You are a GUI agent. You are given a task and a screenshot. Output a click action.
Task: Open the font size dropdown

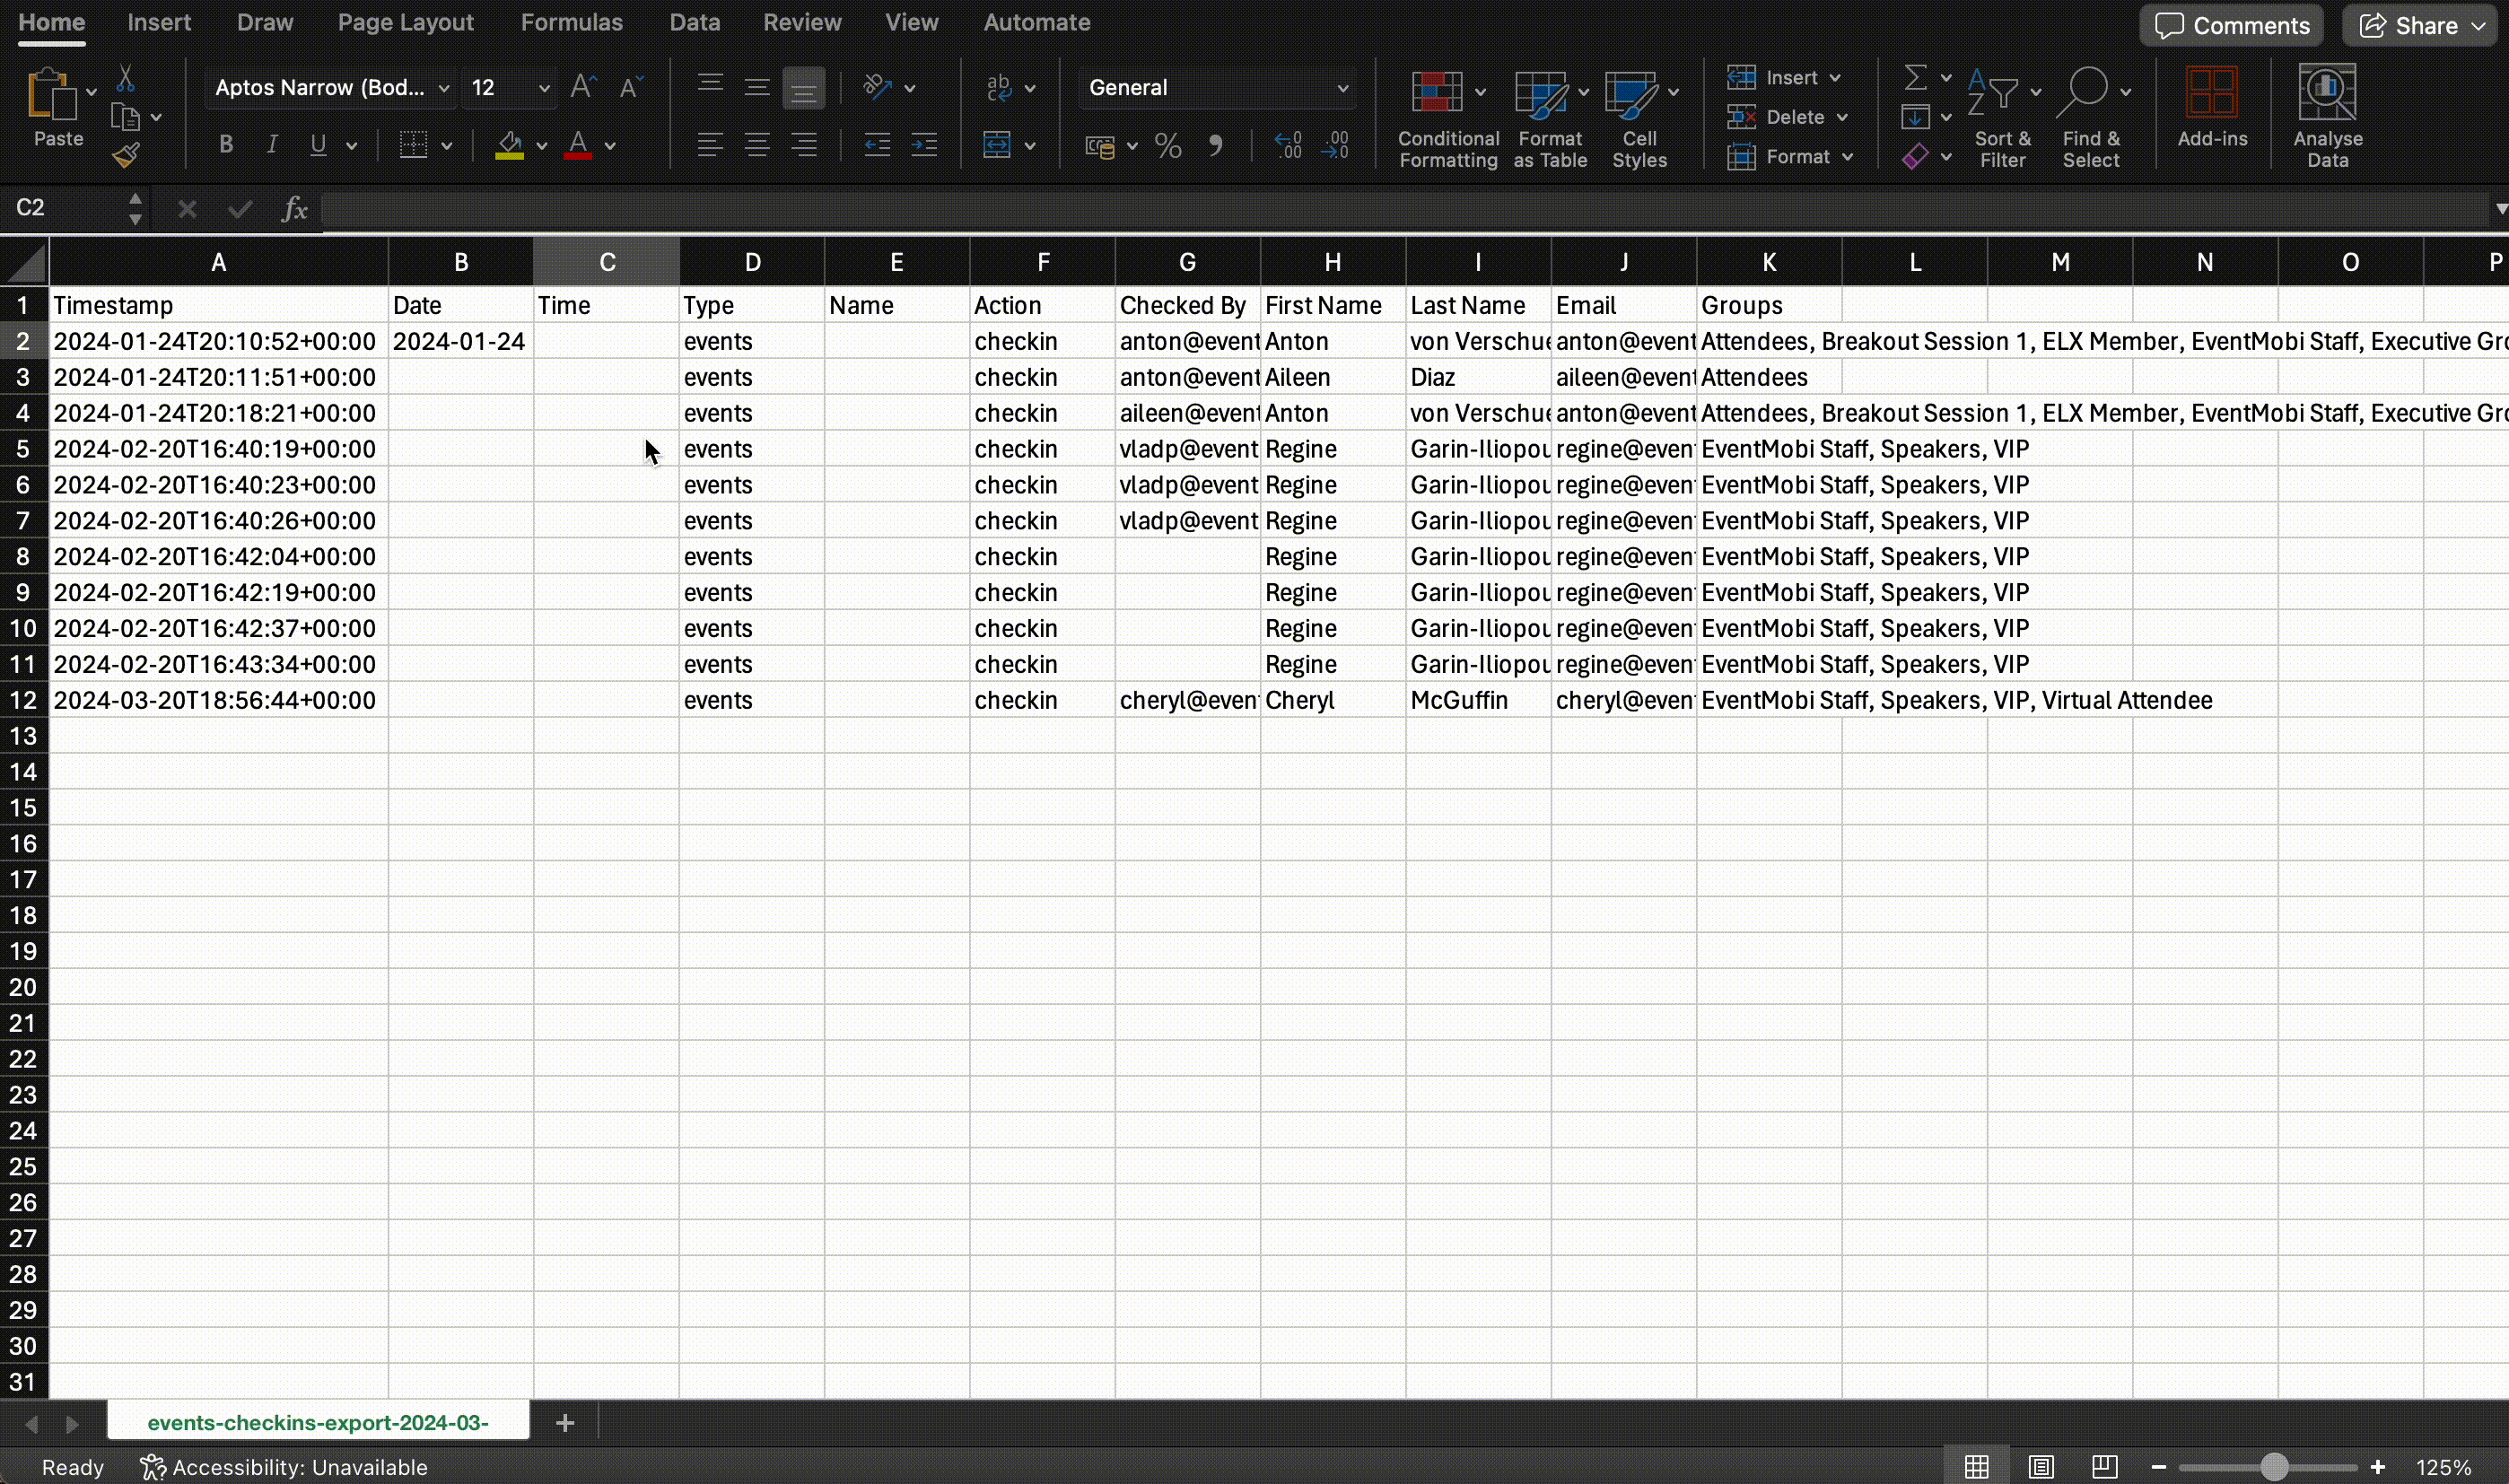click(x=543, y=88)
